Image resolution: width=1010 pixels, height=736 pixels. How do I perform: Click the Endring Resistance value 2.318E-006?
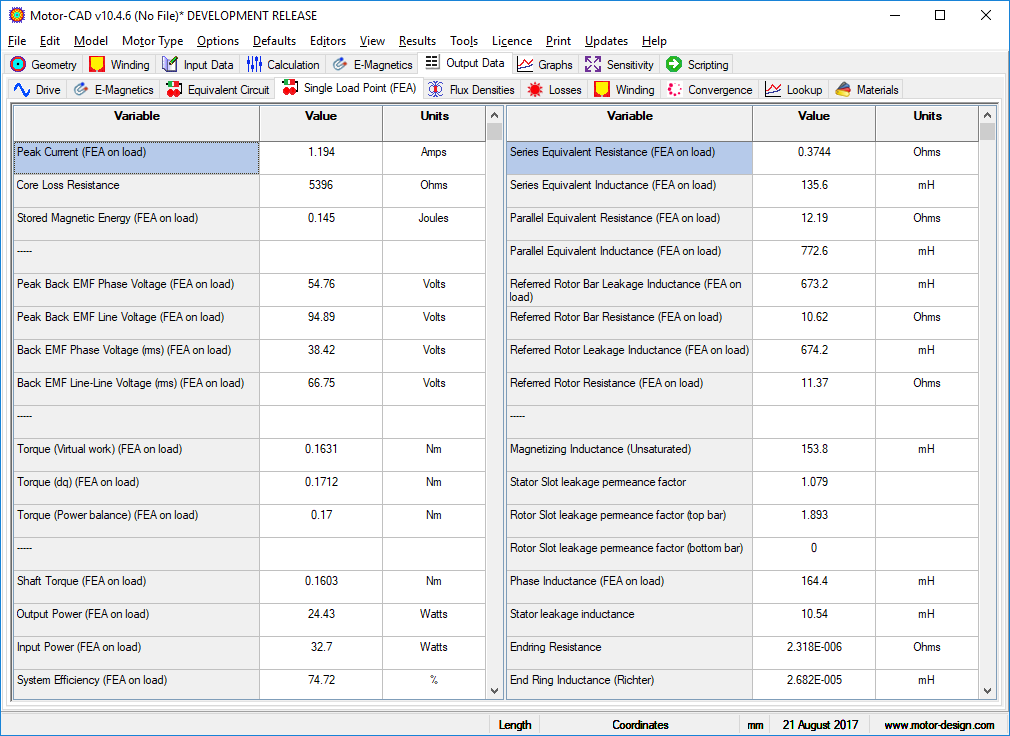pyautogui.click(x=814, y=647)
